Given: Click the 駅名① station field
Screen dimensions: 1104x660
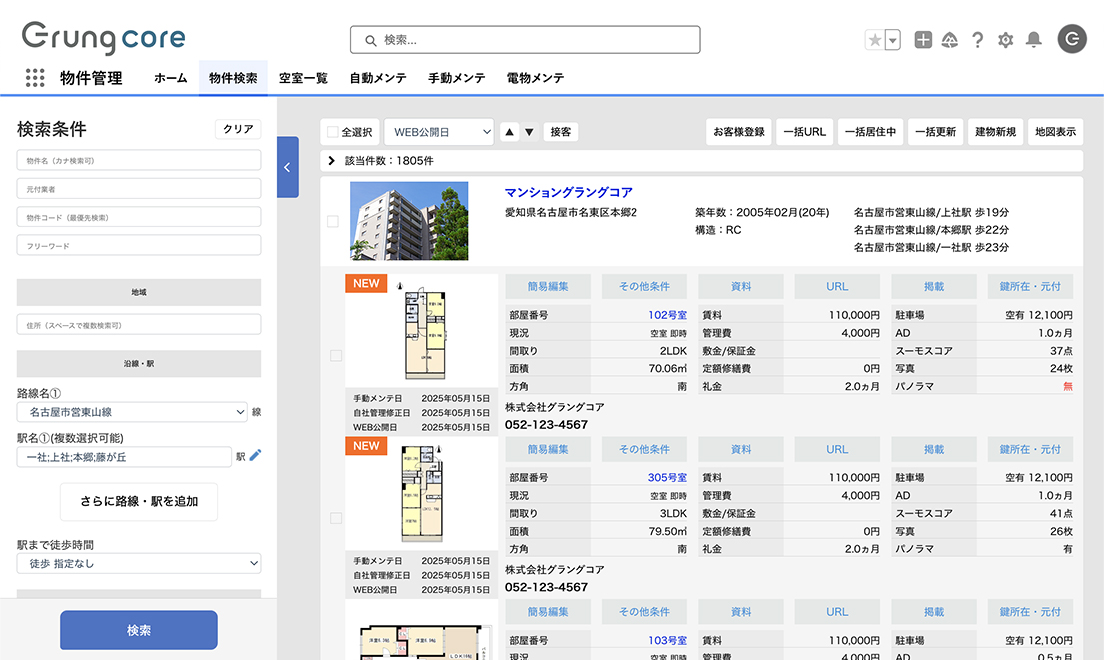Looking at the screenshot, I should [x=124, y=457].
